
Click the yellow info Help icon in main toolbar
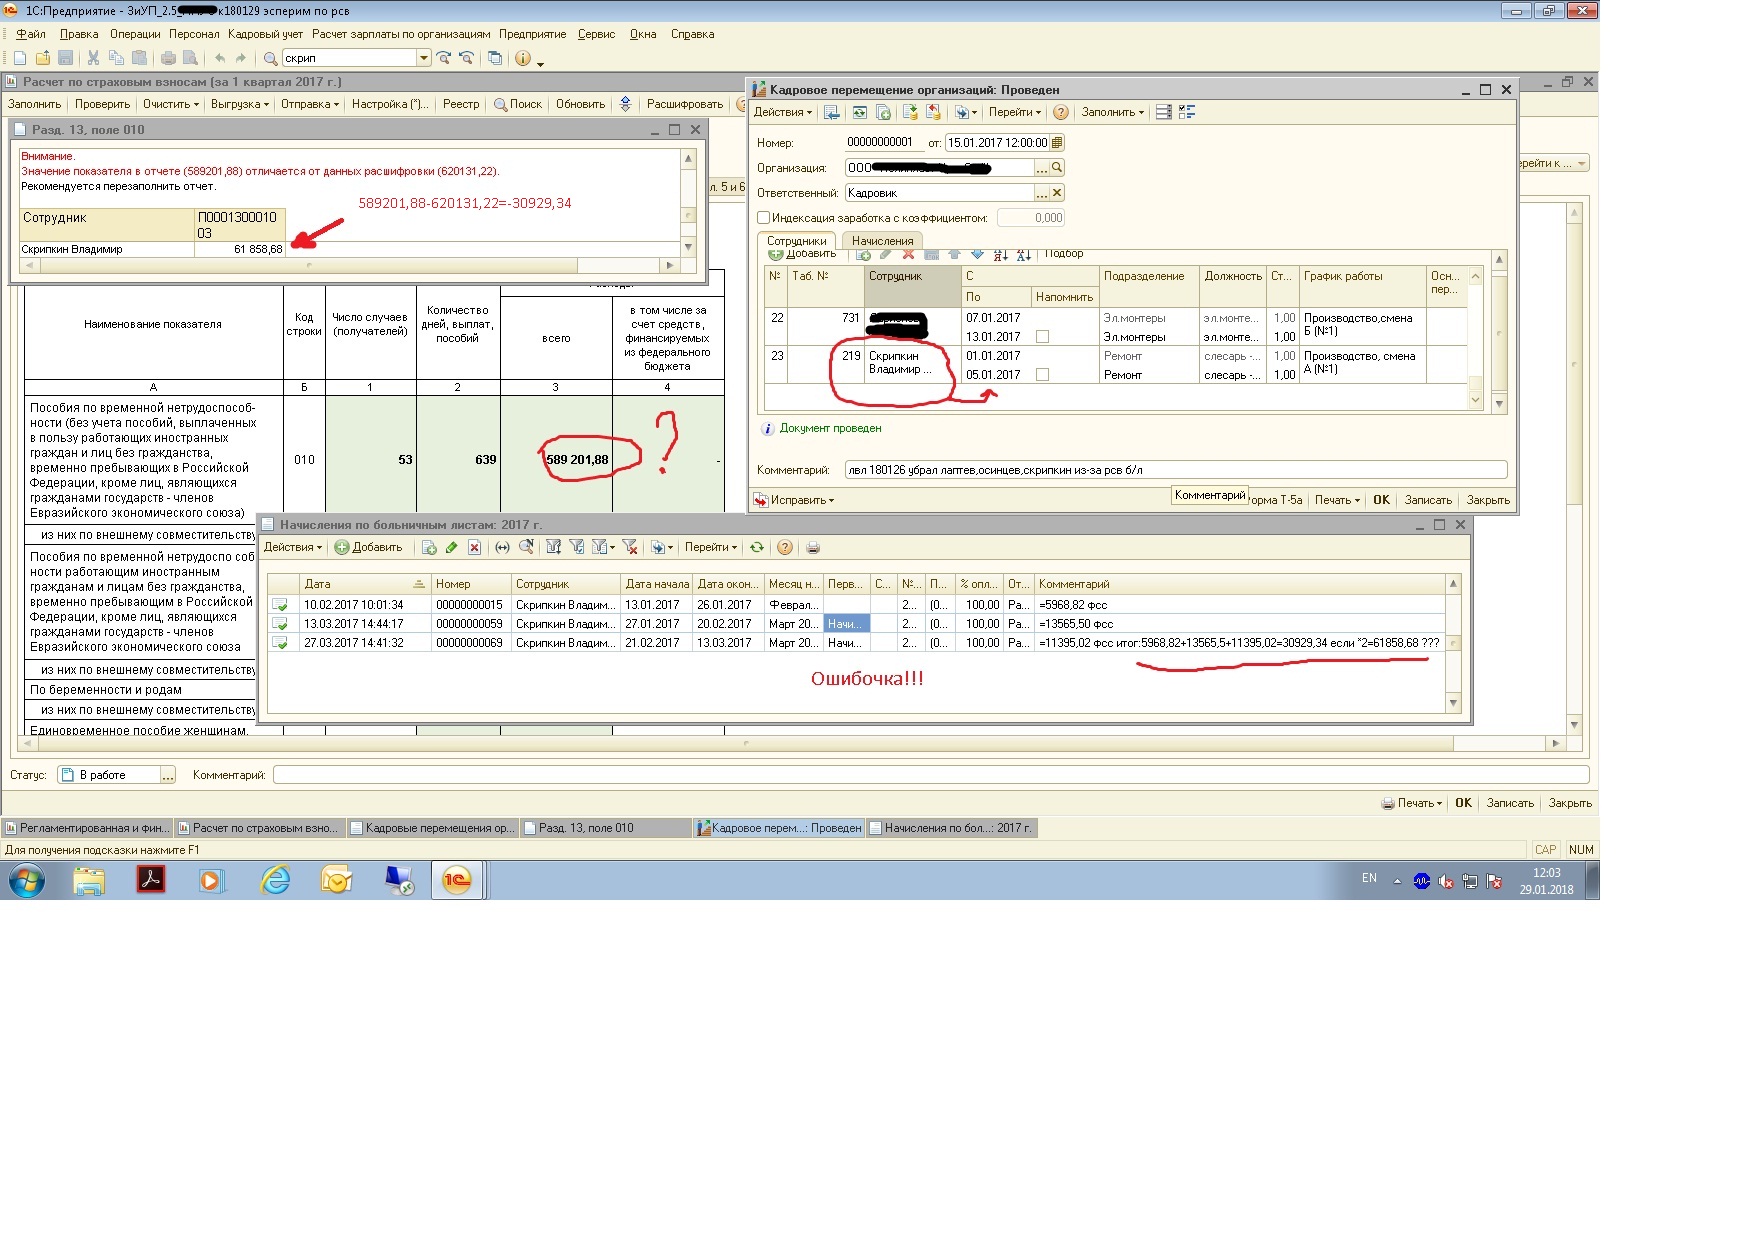coord(523,58)
